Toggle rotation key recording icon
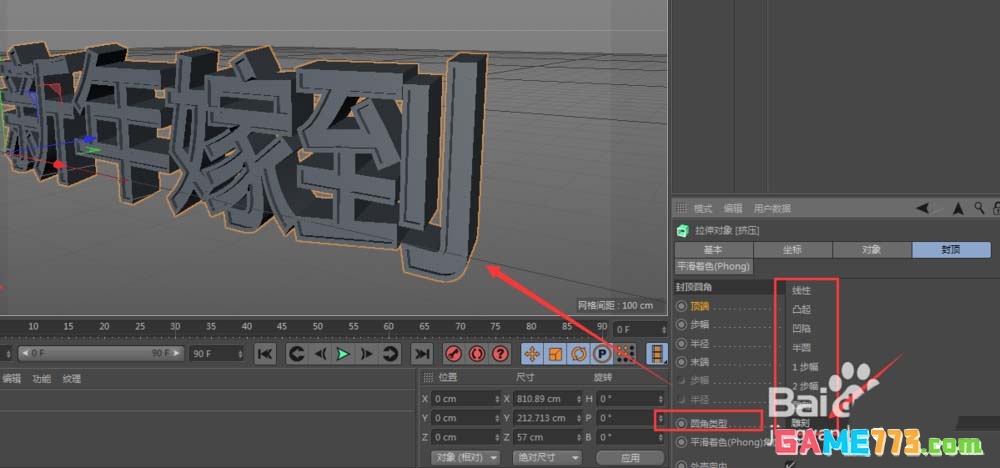Screen dimensions: 1000x468 [x=579, y=354]
